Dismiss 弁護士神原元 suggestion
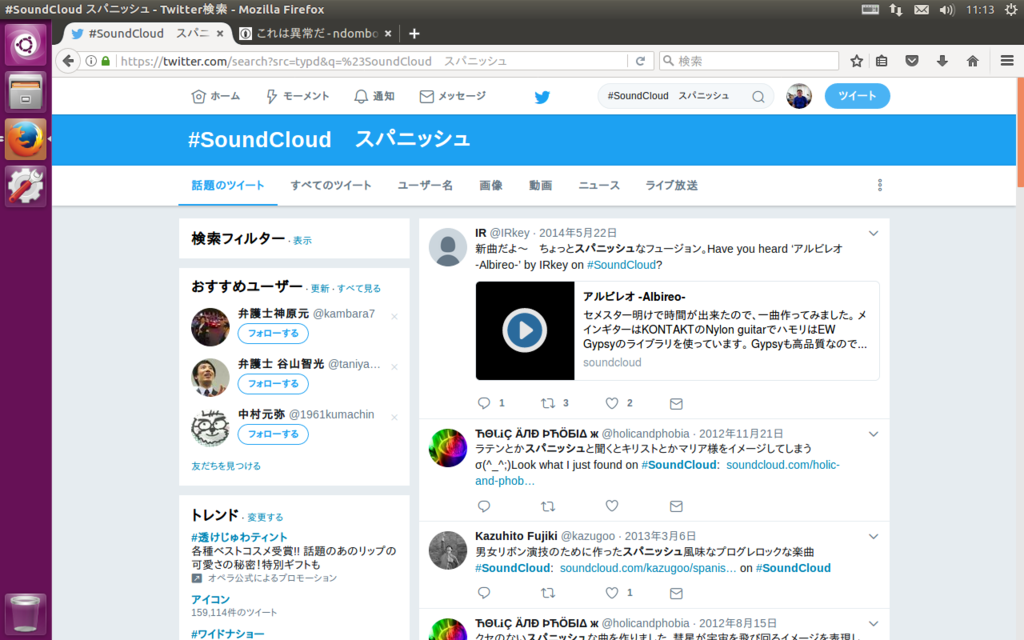Screen dimensions: 1024x640 pos(394,317)
